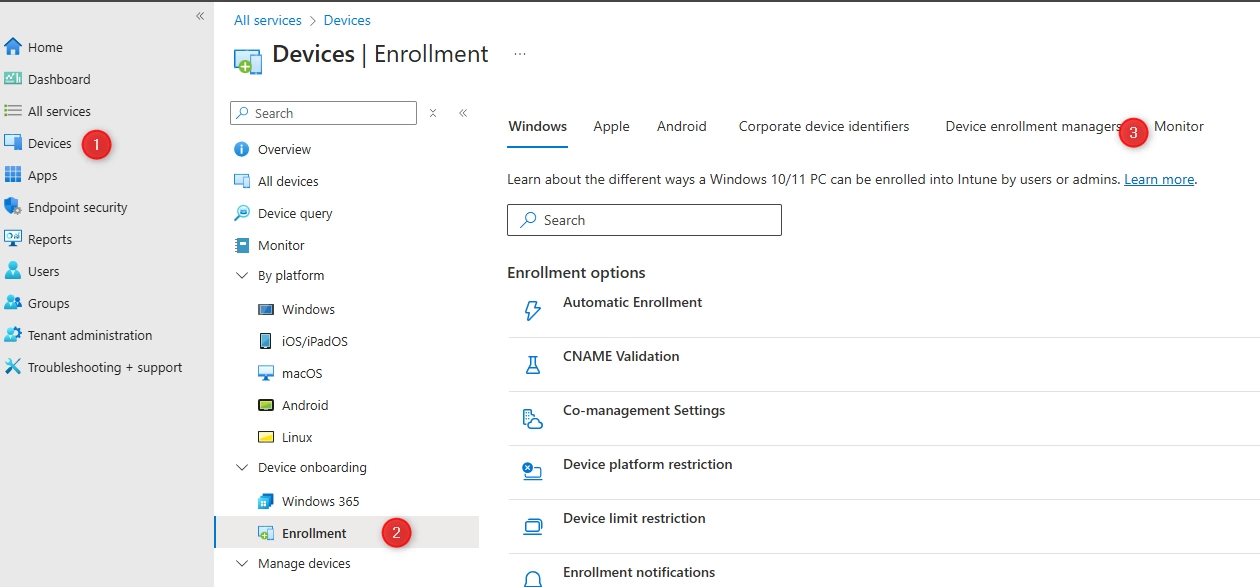1260x587 pixels.
Task: Collapse the By platform section
Action: tap(241, 275)
